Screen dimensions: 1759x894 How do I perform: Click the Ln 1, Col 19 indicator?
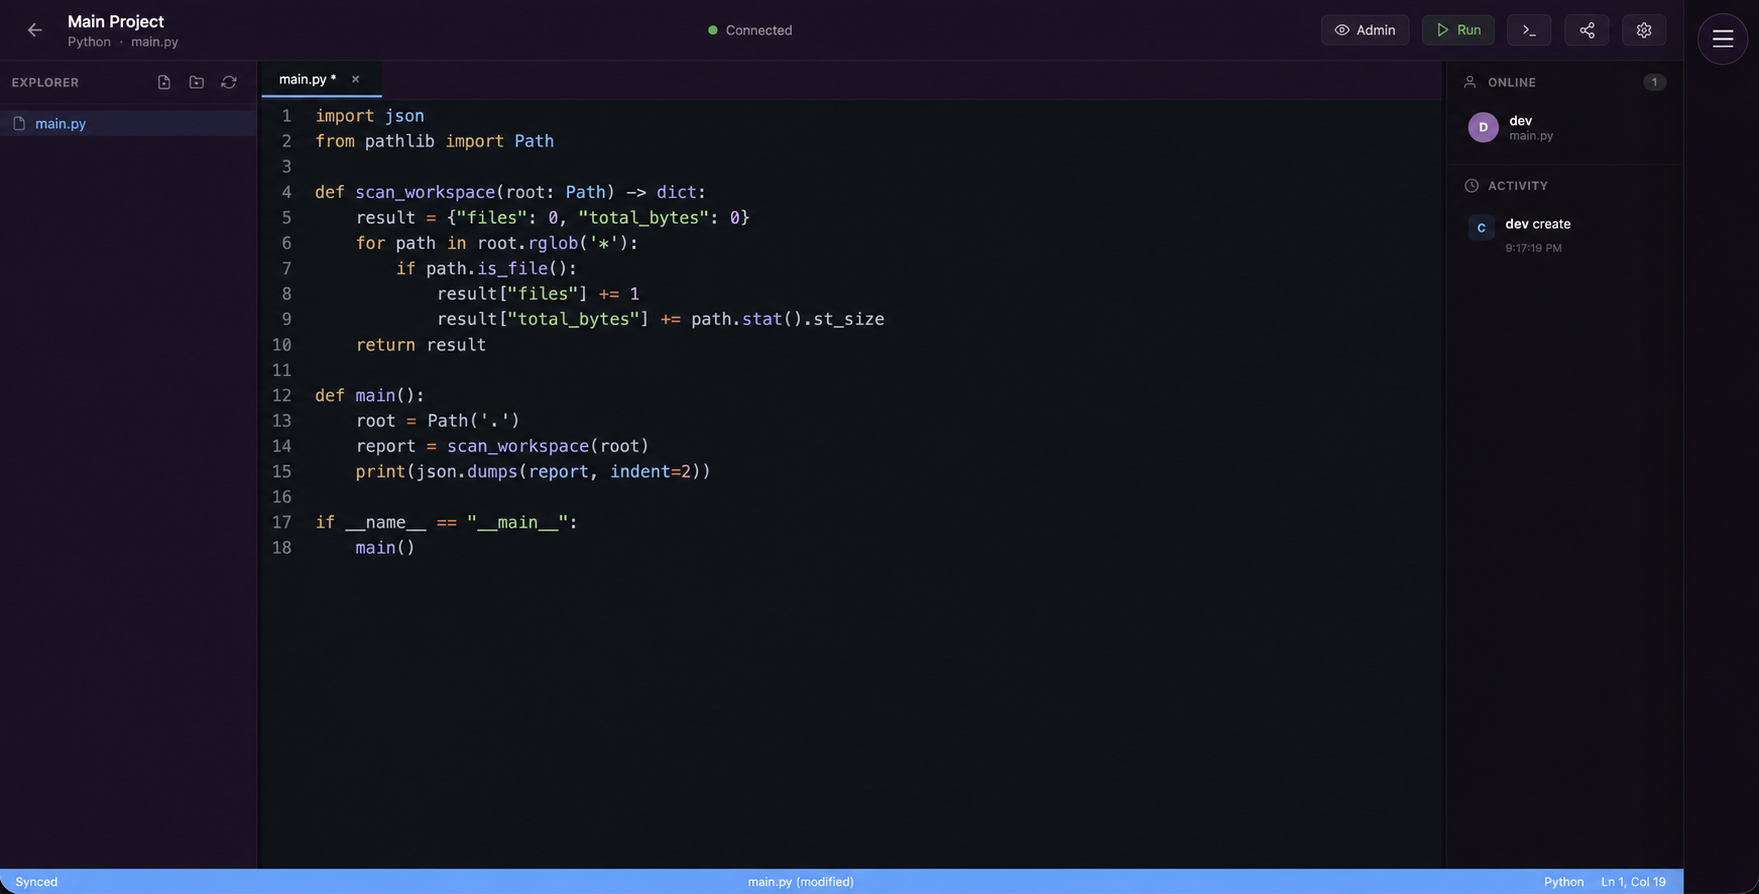[1633, 882]
